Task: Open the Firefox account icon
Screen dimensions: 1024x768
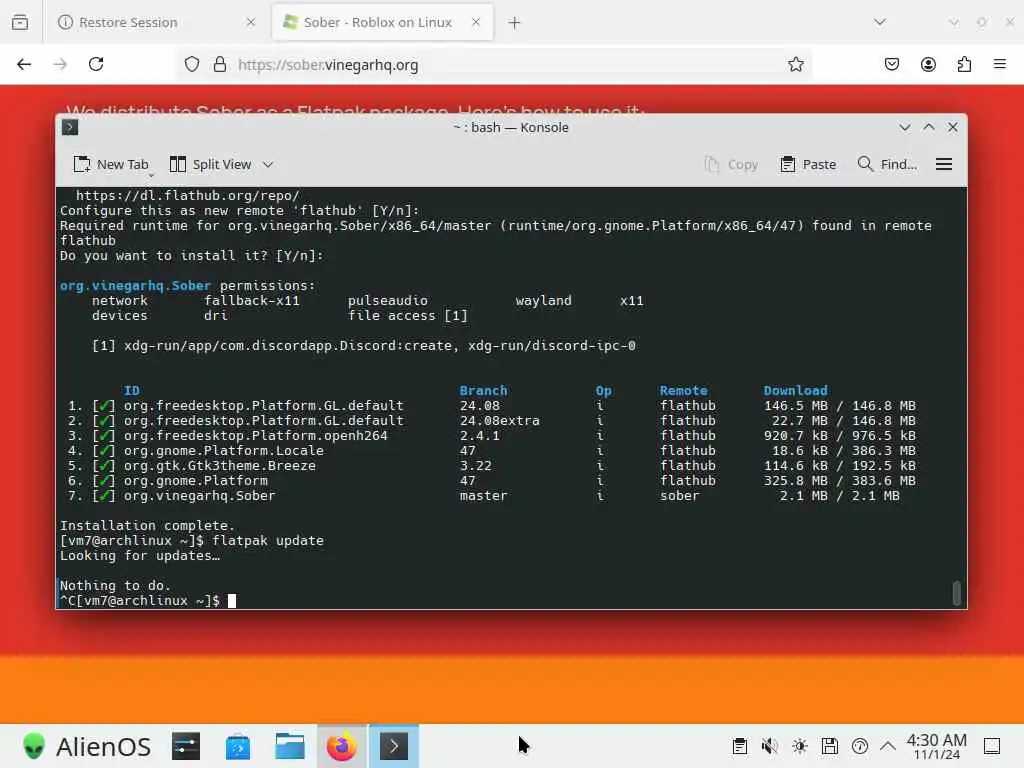Action: pyautogui.click(x=928, y=64)
